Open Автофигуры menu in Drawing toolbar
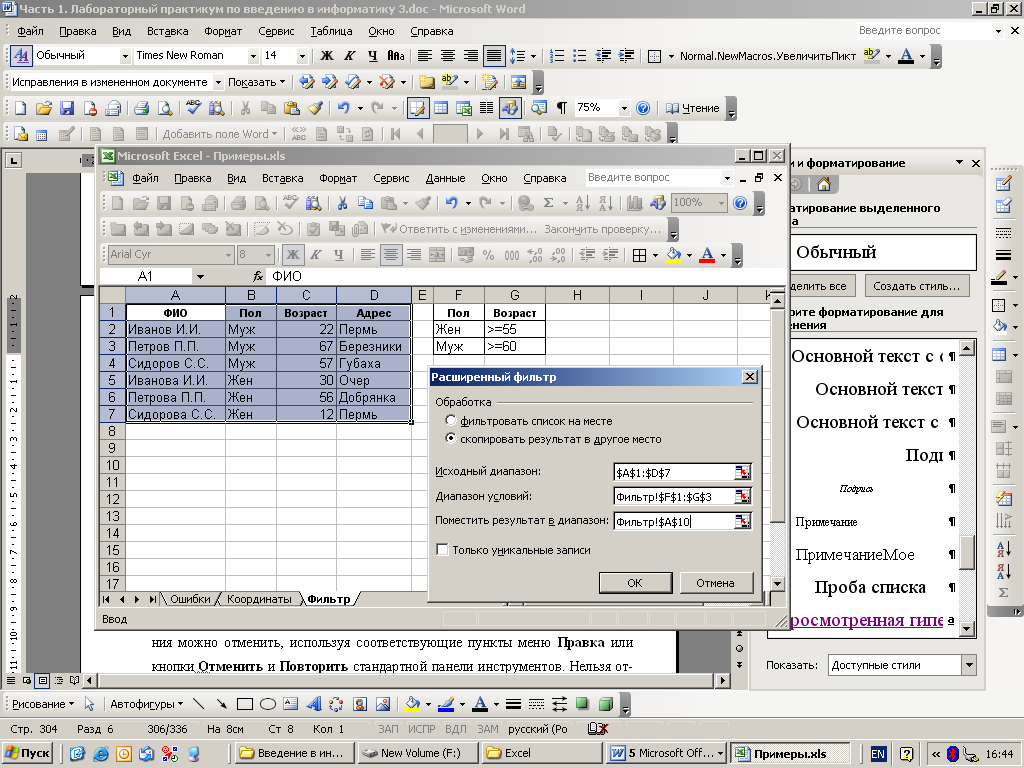This screenshot has height=768, width=1024. pyautogui.click(x=146, y=704)
